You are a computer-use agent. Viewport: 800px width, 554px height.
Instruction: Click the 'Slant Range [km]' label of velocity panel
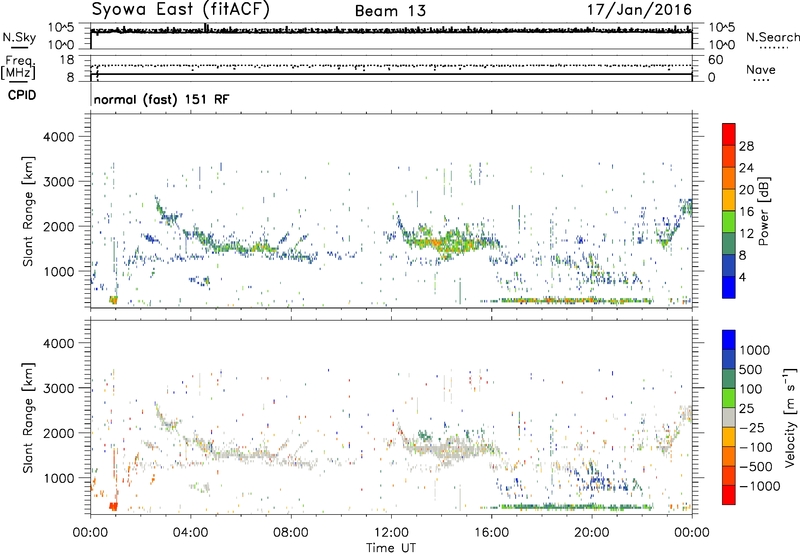(x=28, y=417)
